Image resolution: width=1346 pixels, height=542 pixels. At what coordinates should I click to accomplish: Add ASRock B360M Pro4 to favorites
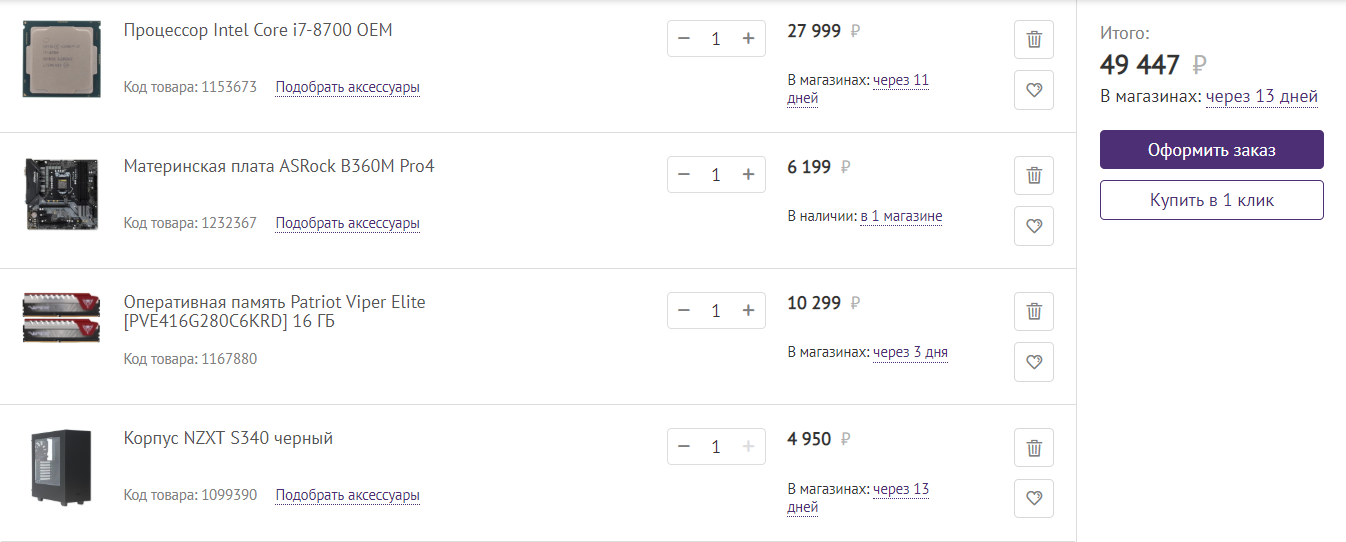(x=1034, y=226)
